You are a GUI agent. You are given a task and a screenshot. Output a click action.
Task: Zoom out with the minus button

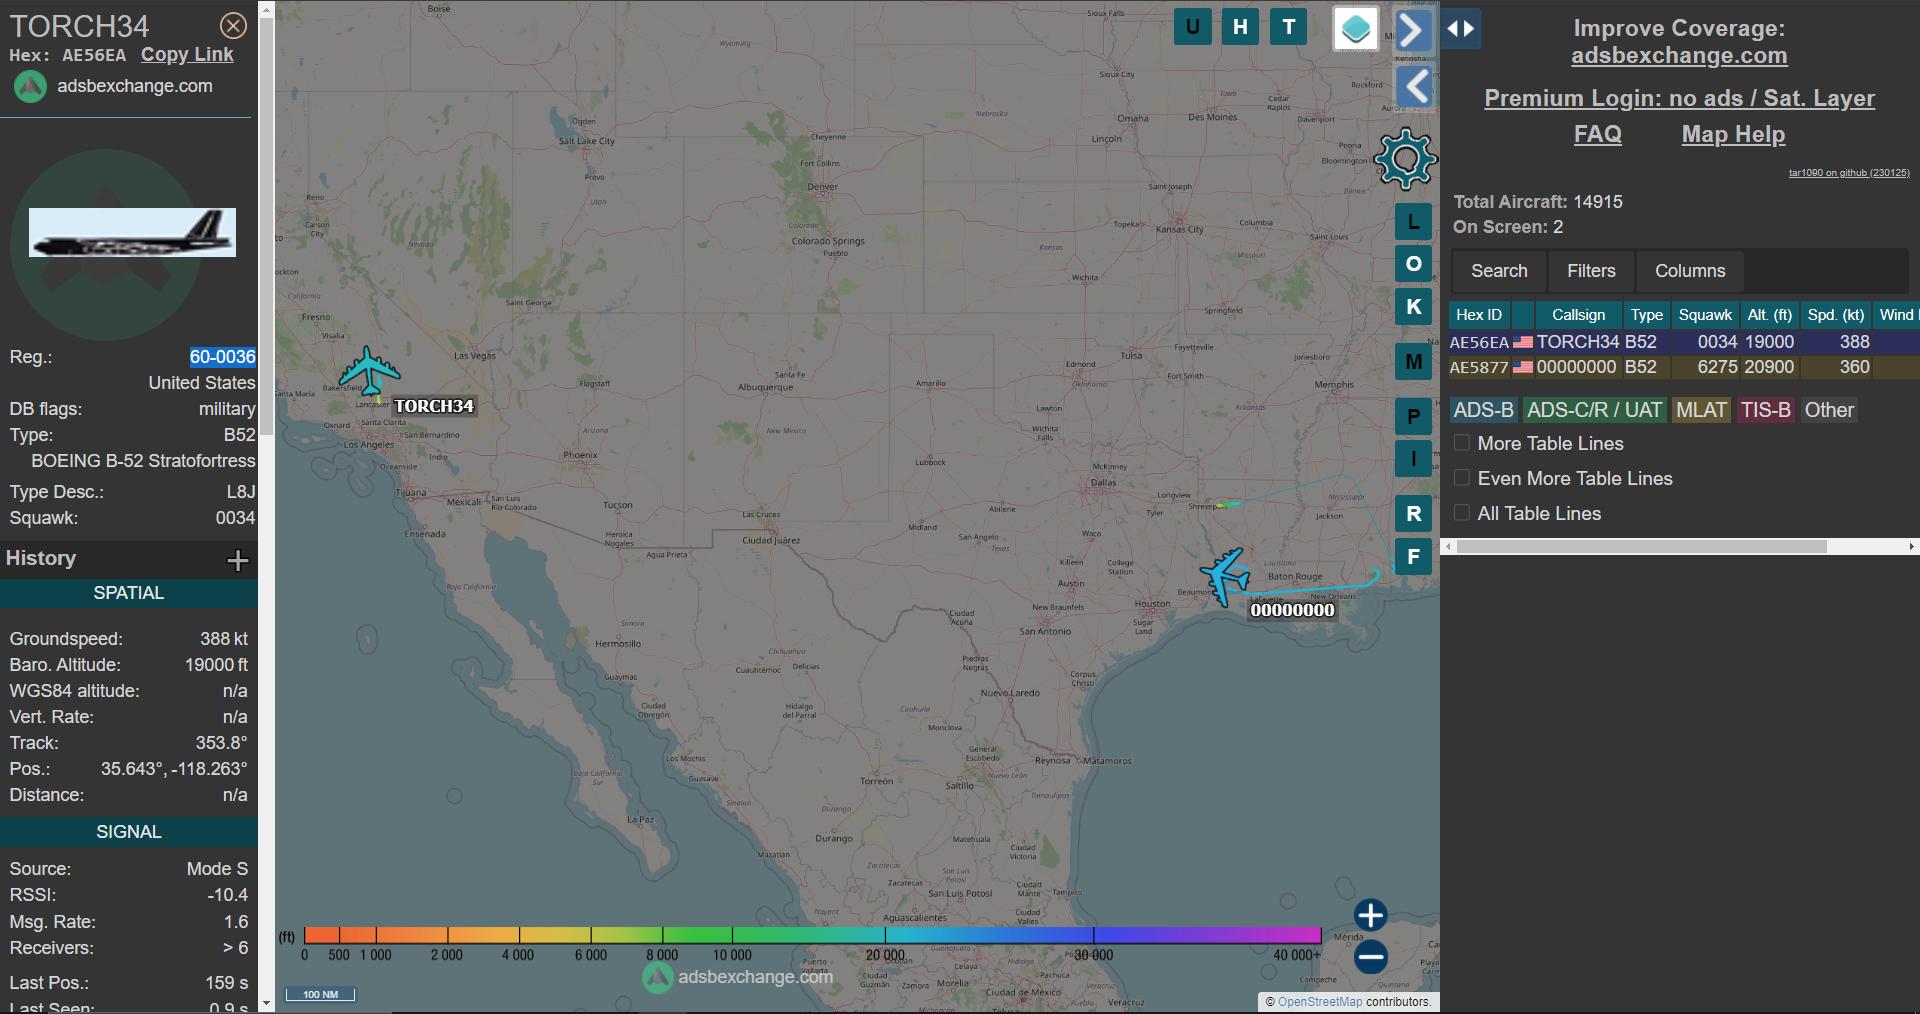tap(1370, 957)
